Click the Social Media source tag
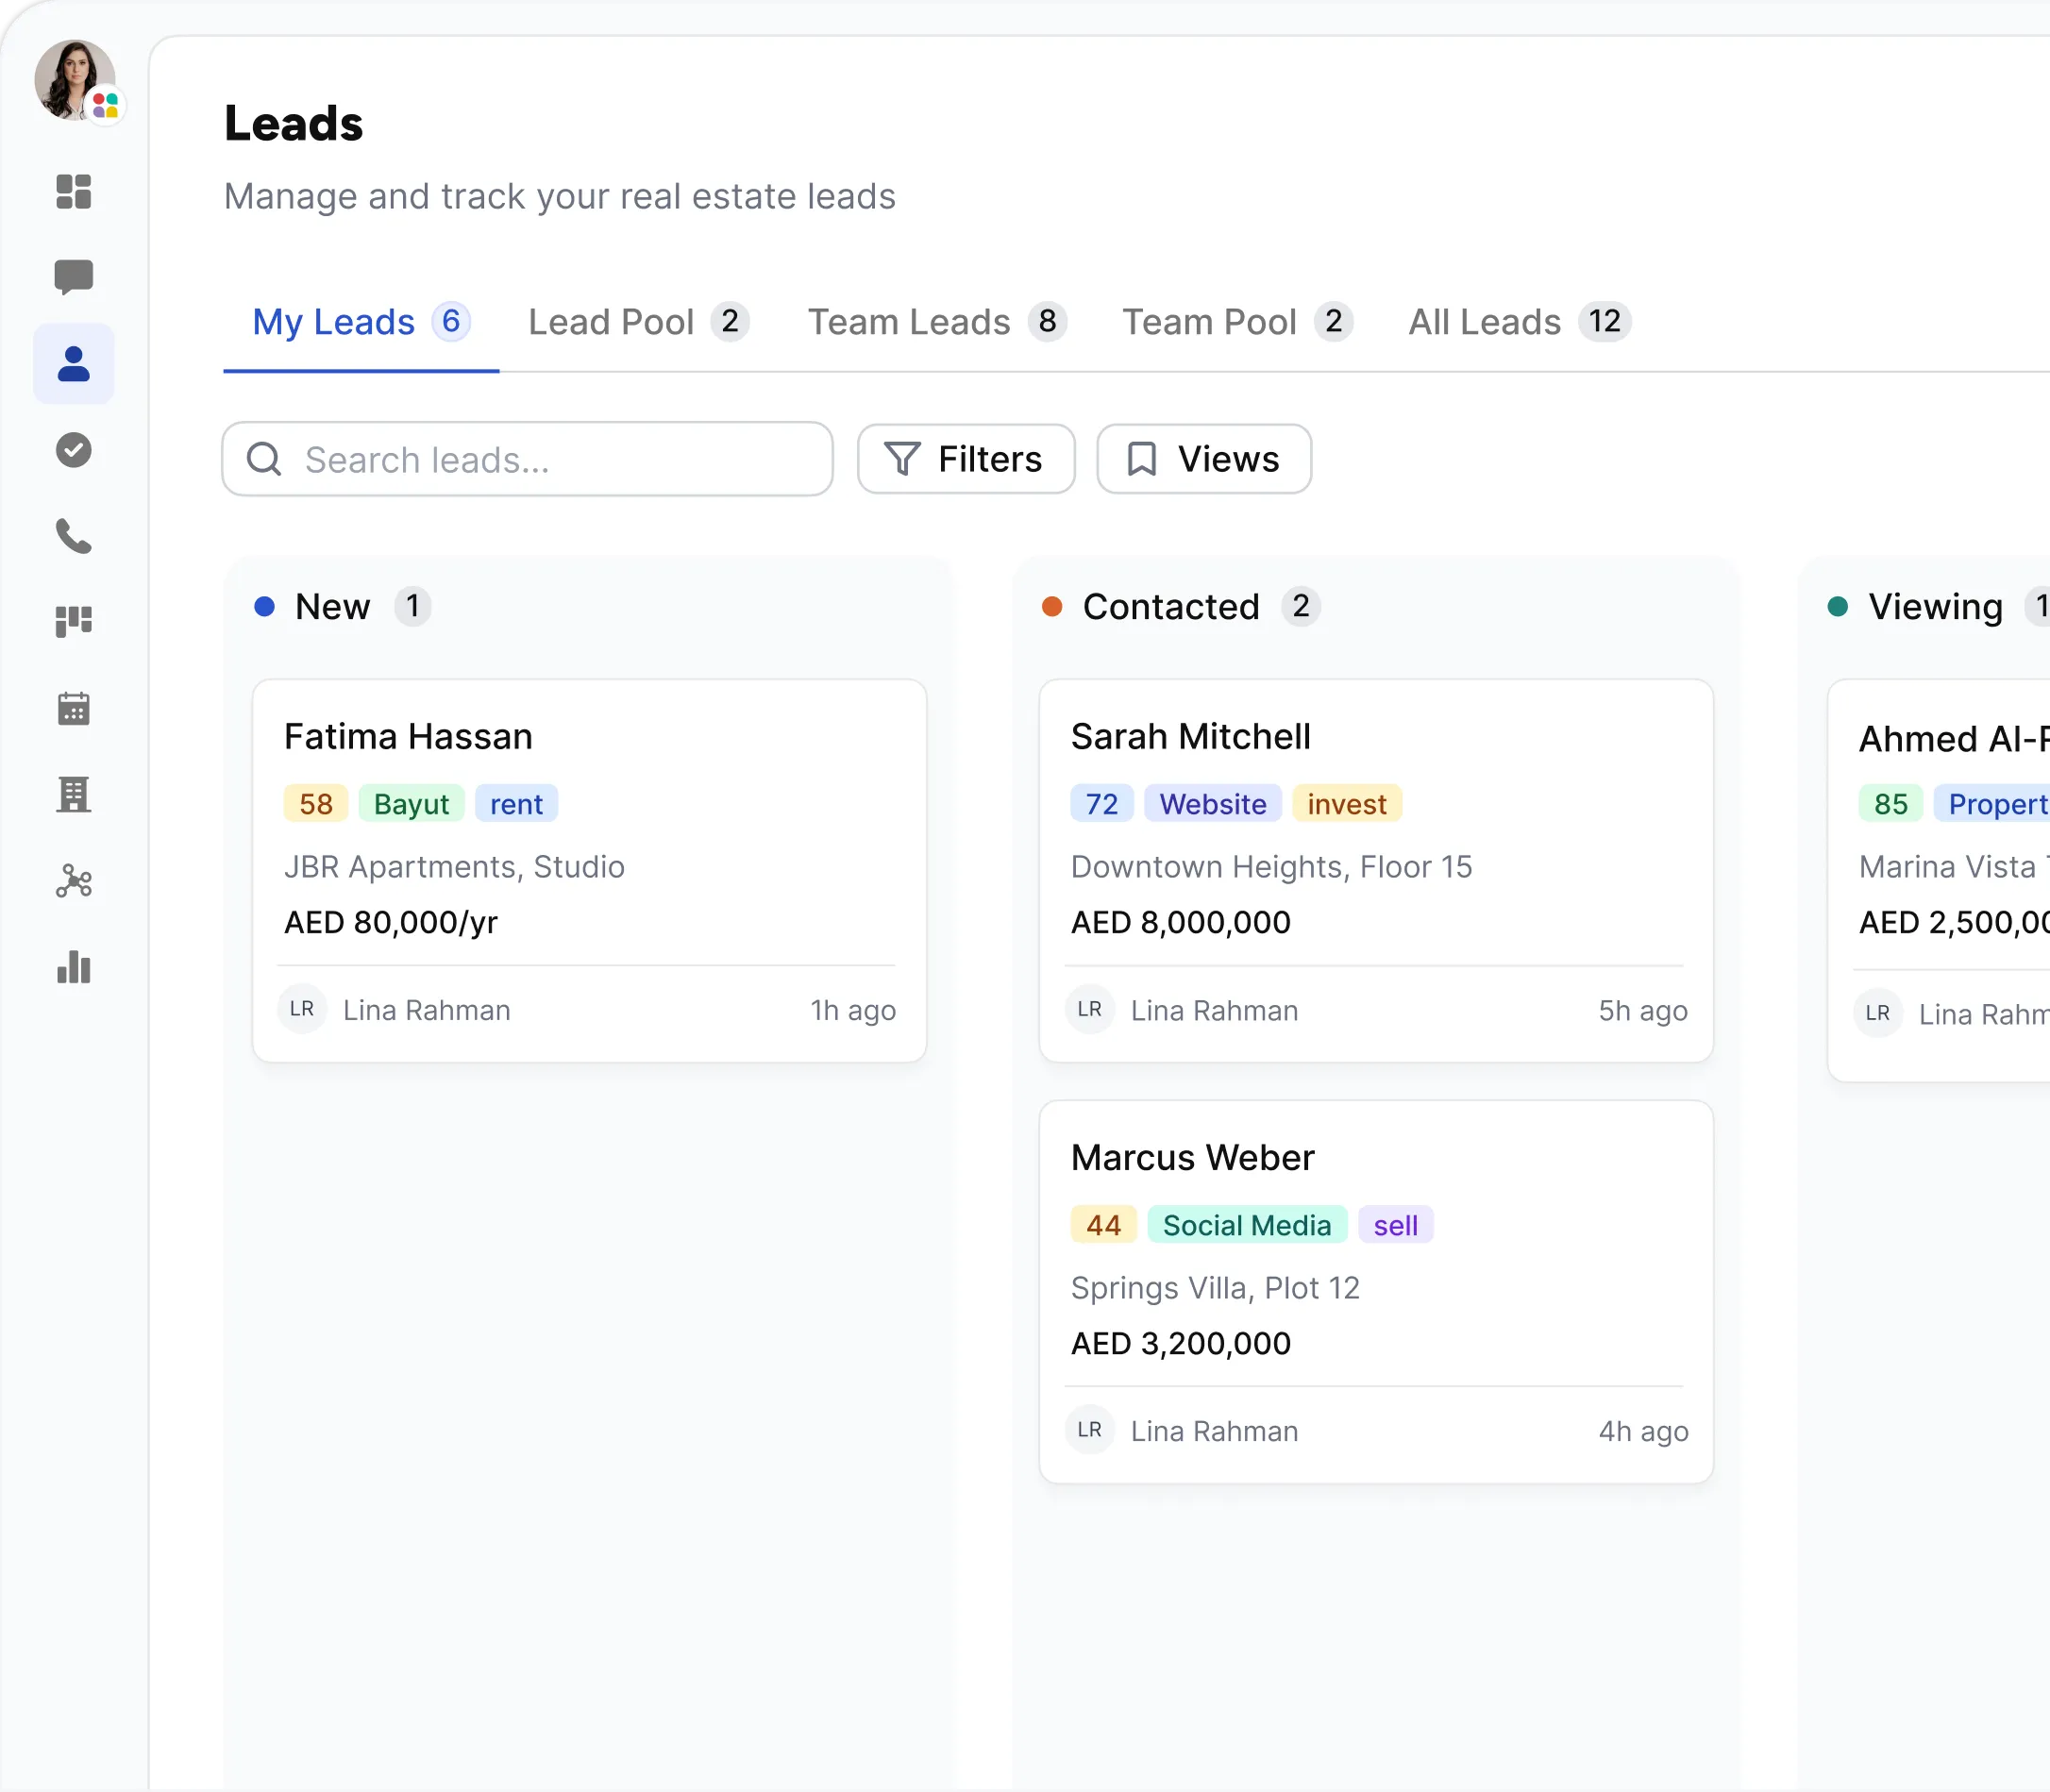 pyautogui.click(x=1247, y=1224)
